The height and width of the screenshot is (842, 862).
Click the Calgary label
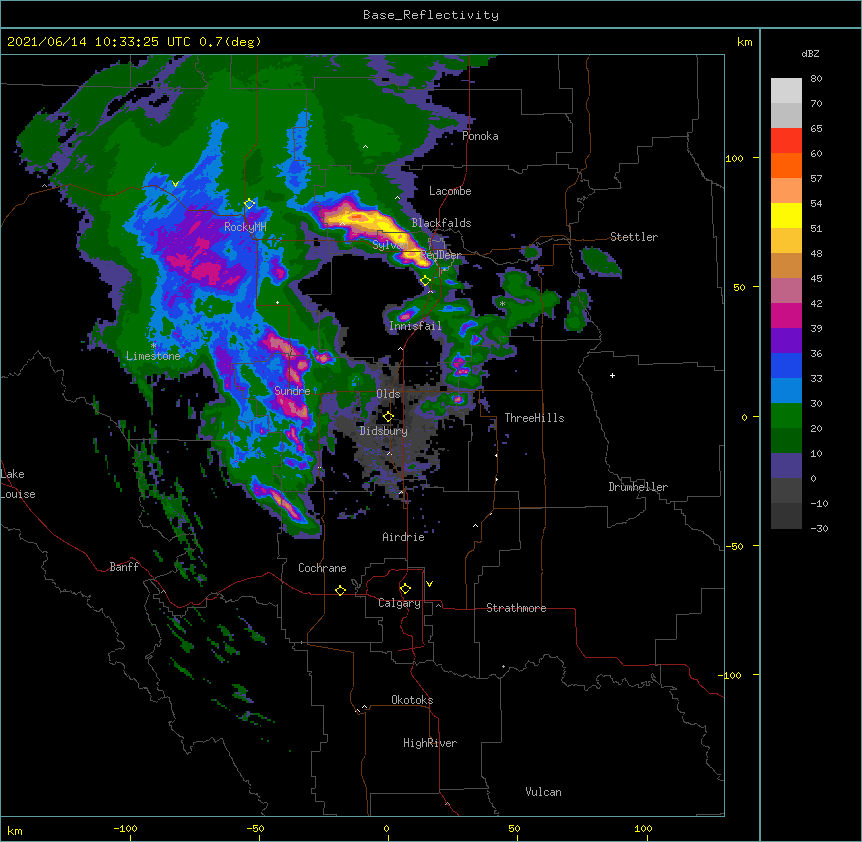click(399, 603)
